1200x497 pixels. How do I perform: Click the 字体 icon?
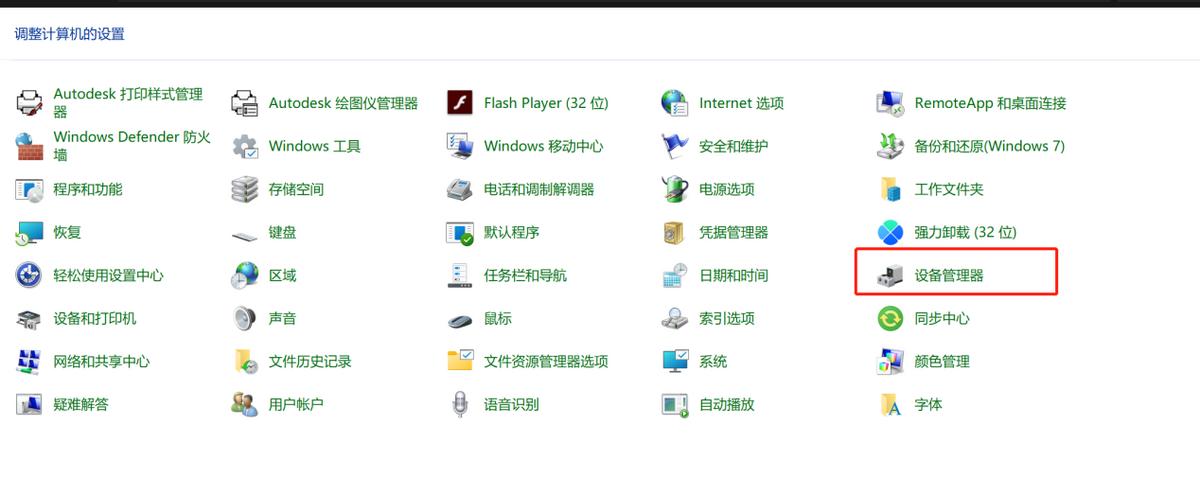(x=890, y=404)
